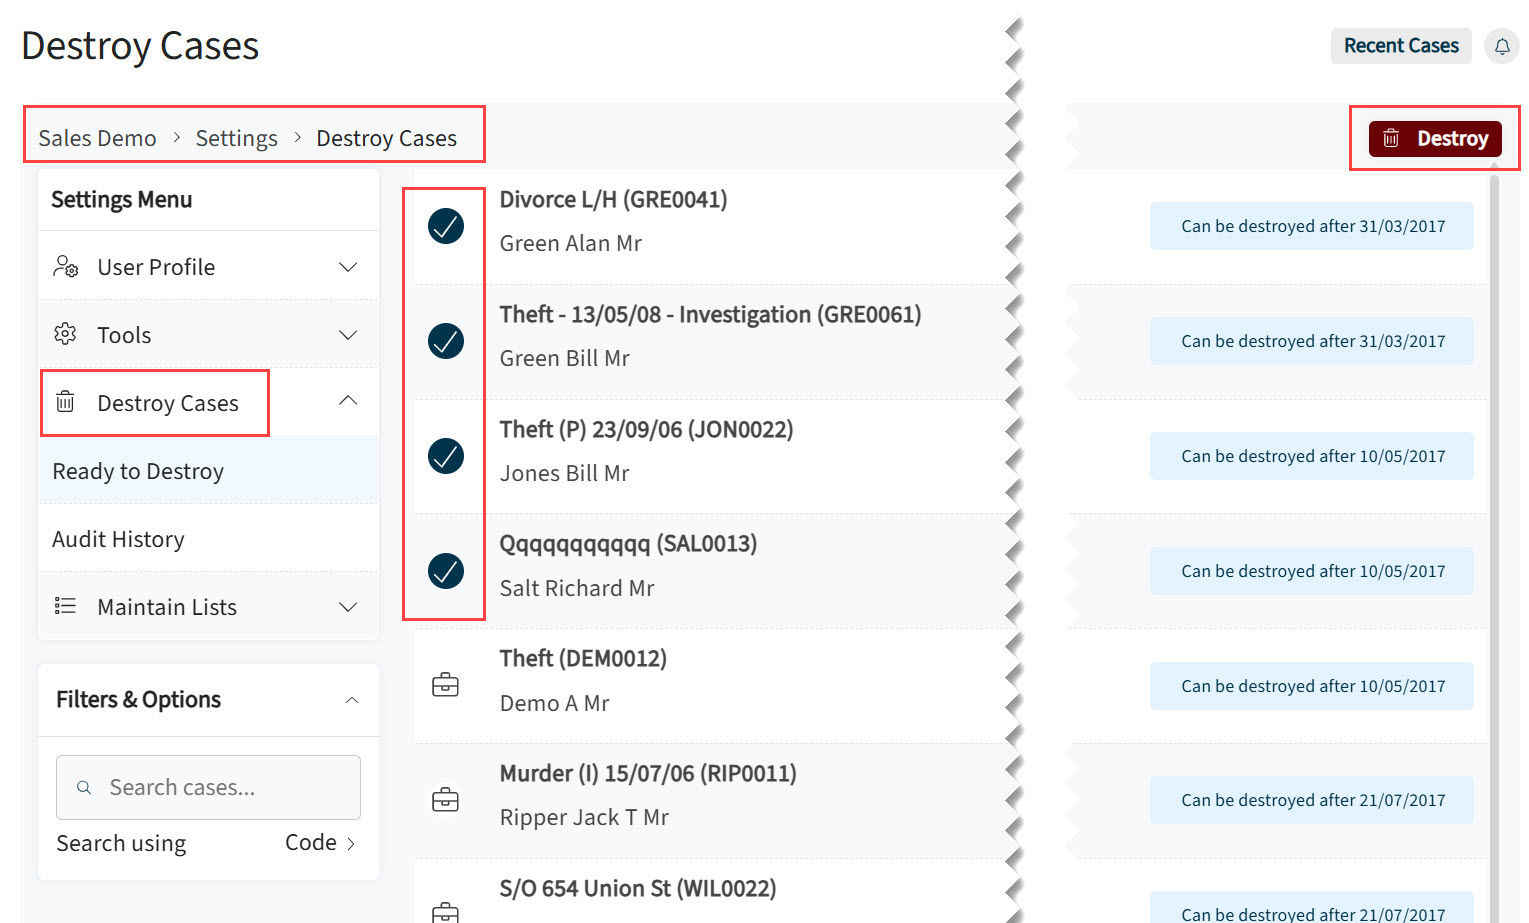Select briefcase icon for S/O 654 Union St
The image size is (1529, 923).
tap(445, 912)
